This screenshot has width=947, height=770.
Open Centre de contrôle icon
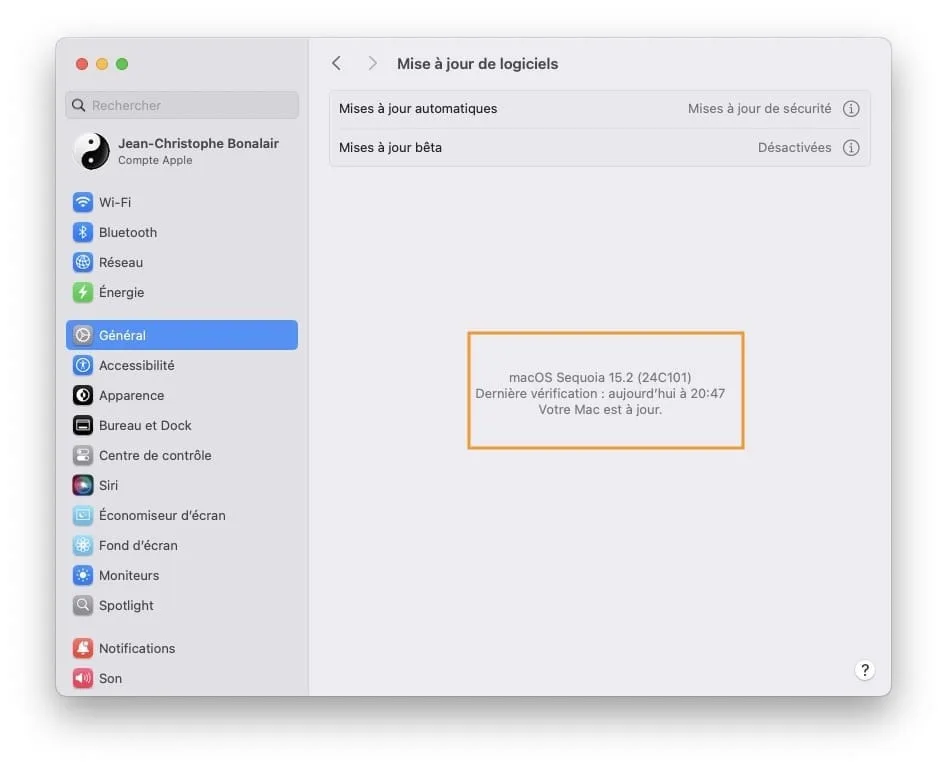(83, 455)
